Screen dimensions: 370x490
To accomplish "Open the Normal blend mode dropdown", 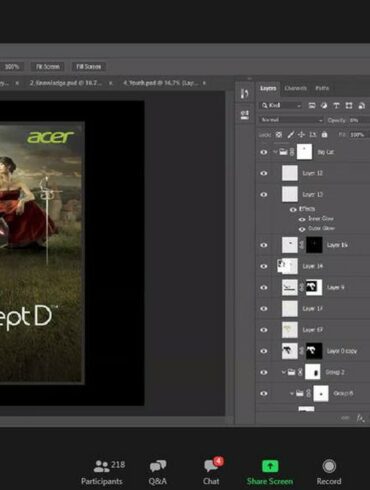I will [291, 120].
